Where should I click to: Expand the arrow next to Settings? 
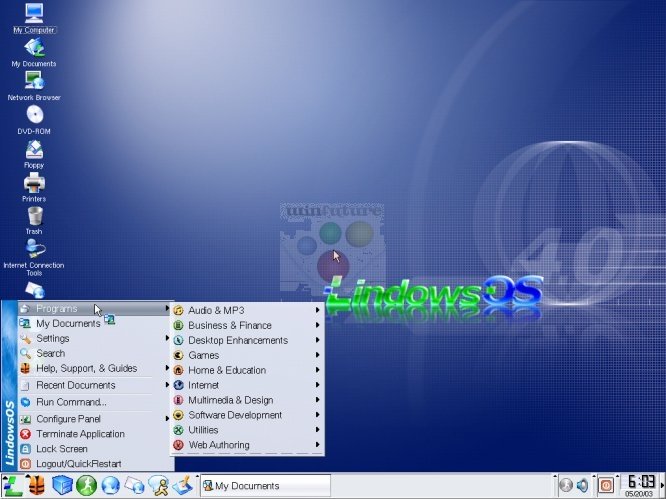167,338
